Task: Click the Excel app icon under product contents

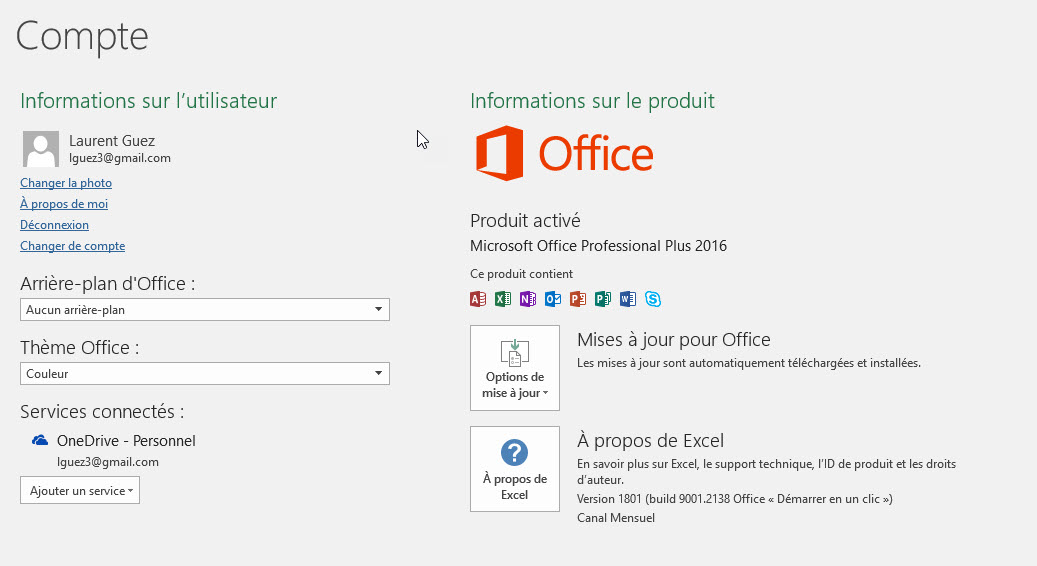Action: pyautogui.click(x=503, y=299)
